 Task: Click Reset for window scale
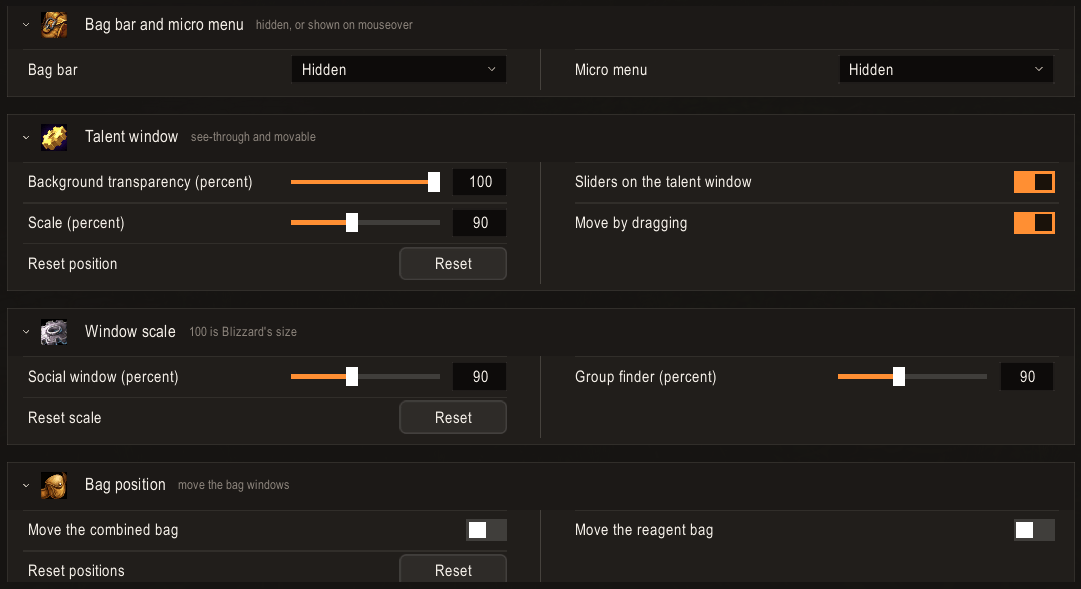click(453, 417)
